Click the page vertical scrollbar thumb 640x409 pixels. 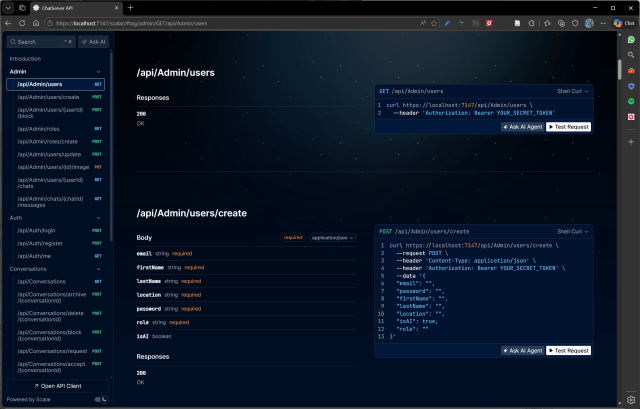620,69
